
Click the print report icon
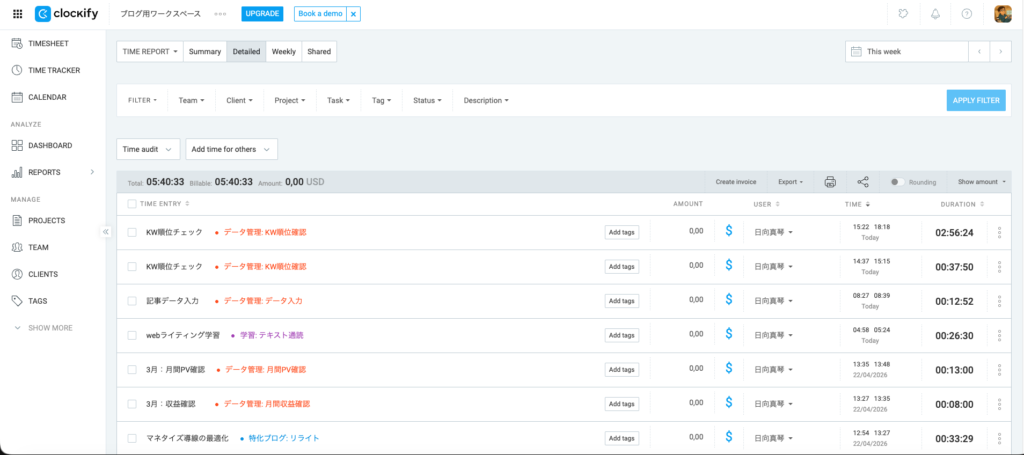tap(830, 182)
